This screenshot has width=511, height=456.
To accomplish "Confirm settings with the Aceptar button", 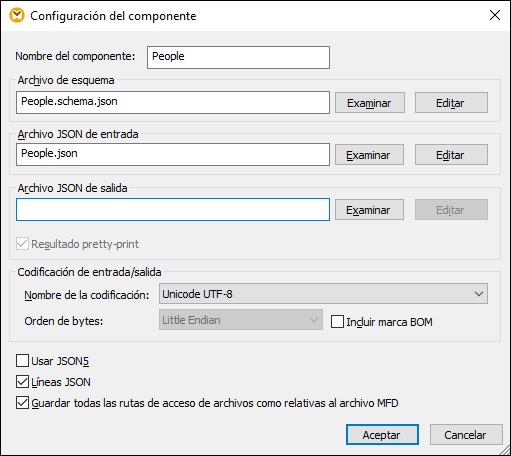I will pyautogui.click(x=382, y=434).
